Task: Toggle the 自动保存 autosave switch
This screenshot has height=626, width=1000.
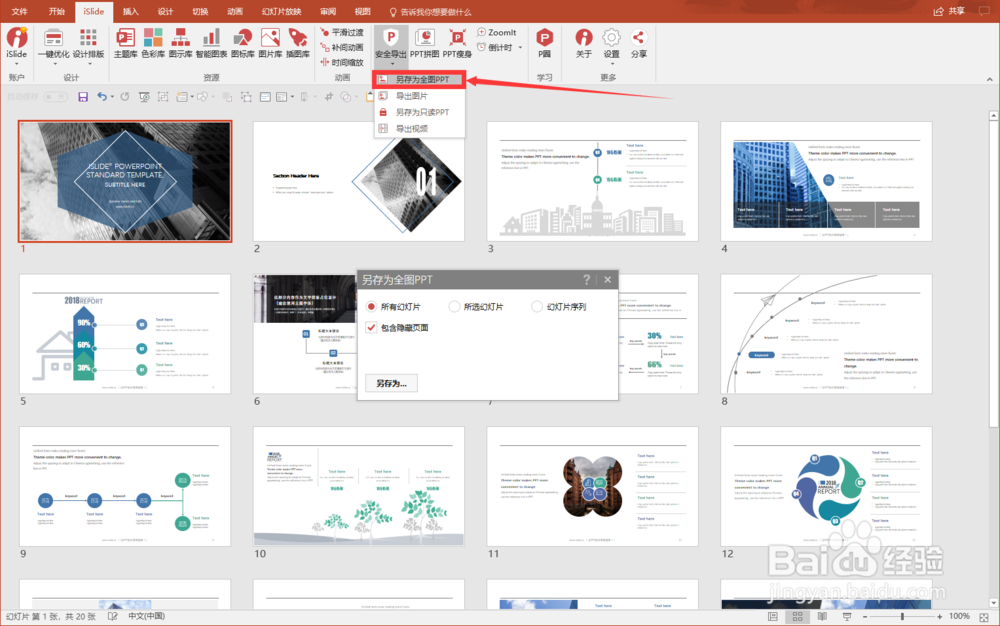Action: click(x=55, y=97)
